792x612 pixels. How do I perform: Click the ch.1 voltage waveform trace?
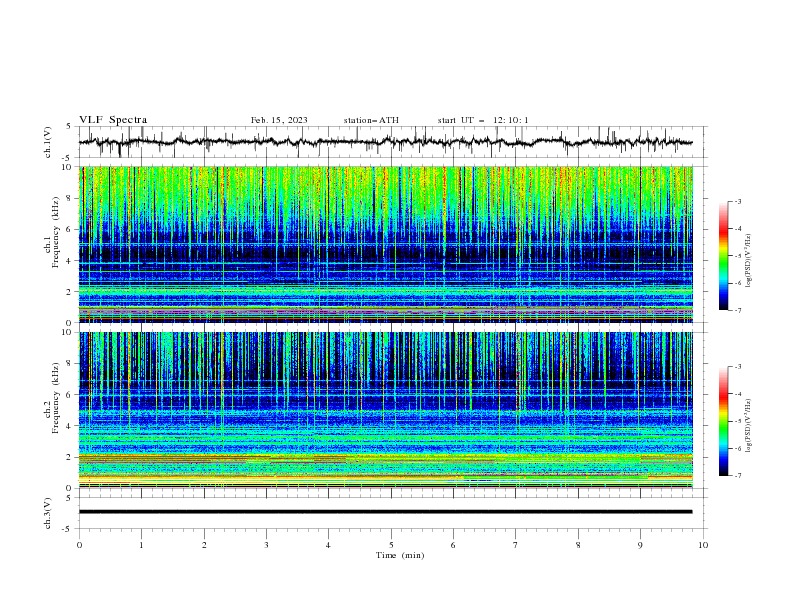385,142
